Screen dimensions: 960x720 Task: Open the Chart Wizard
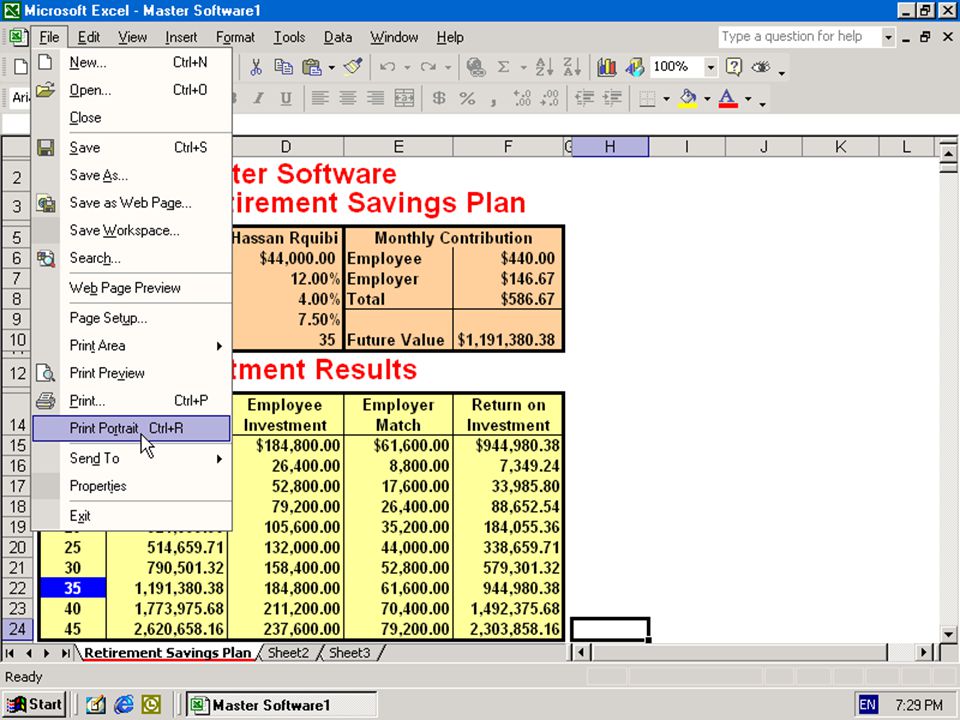607,67
